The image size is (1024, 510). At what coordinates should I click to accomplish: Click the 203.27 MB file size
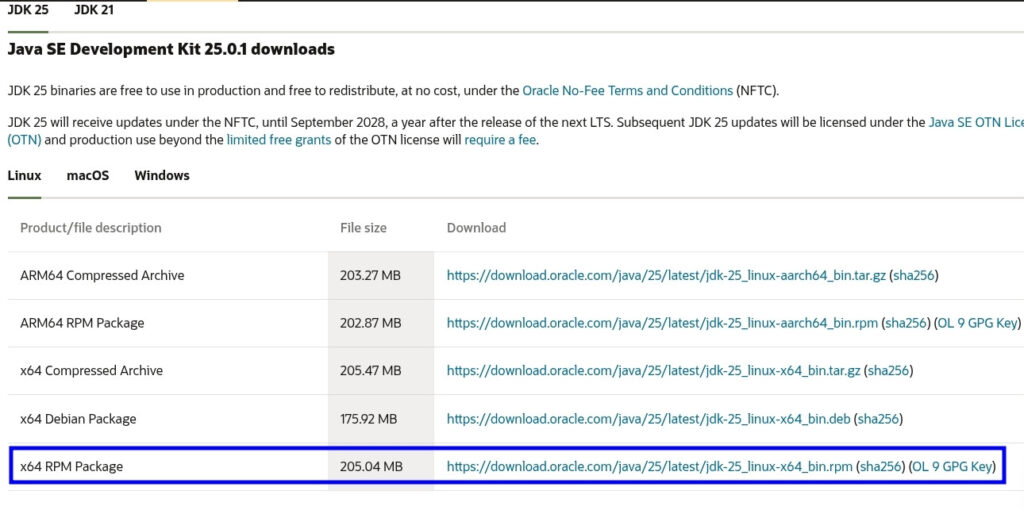coord(370,276)
